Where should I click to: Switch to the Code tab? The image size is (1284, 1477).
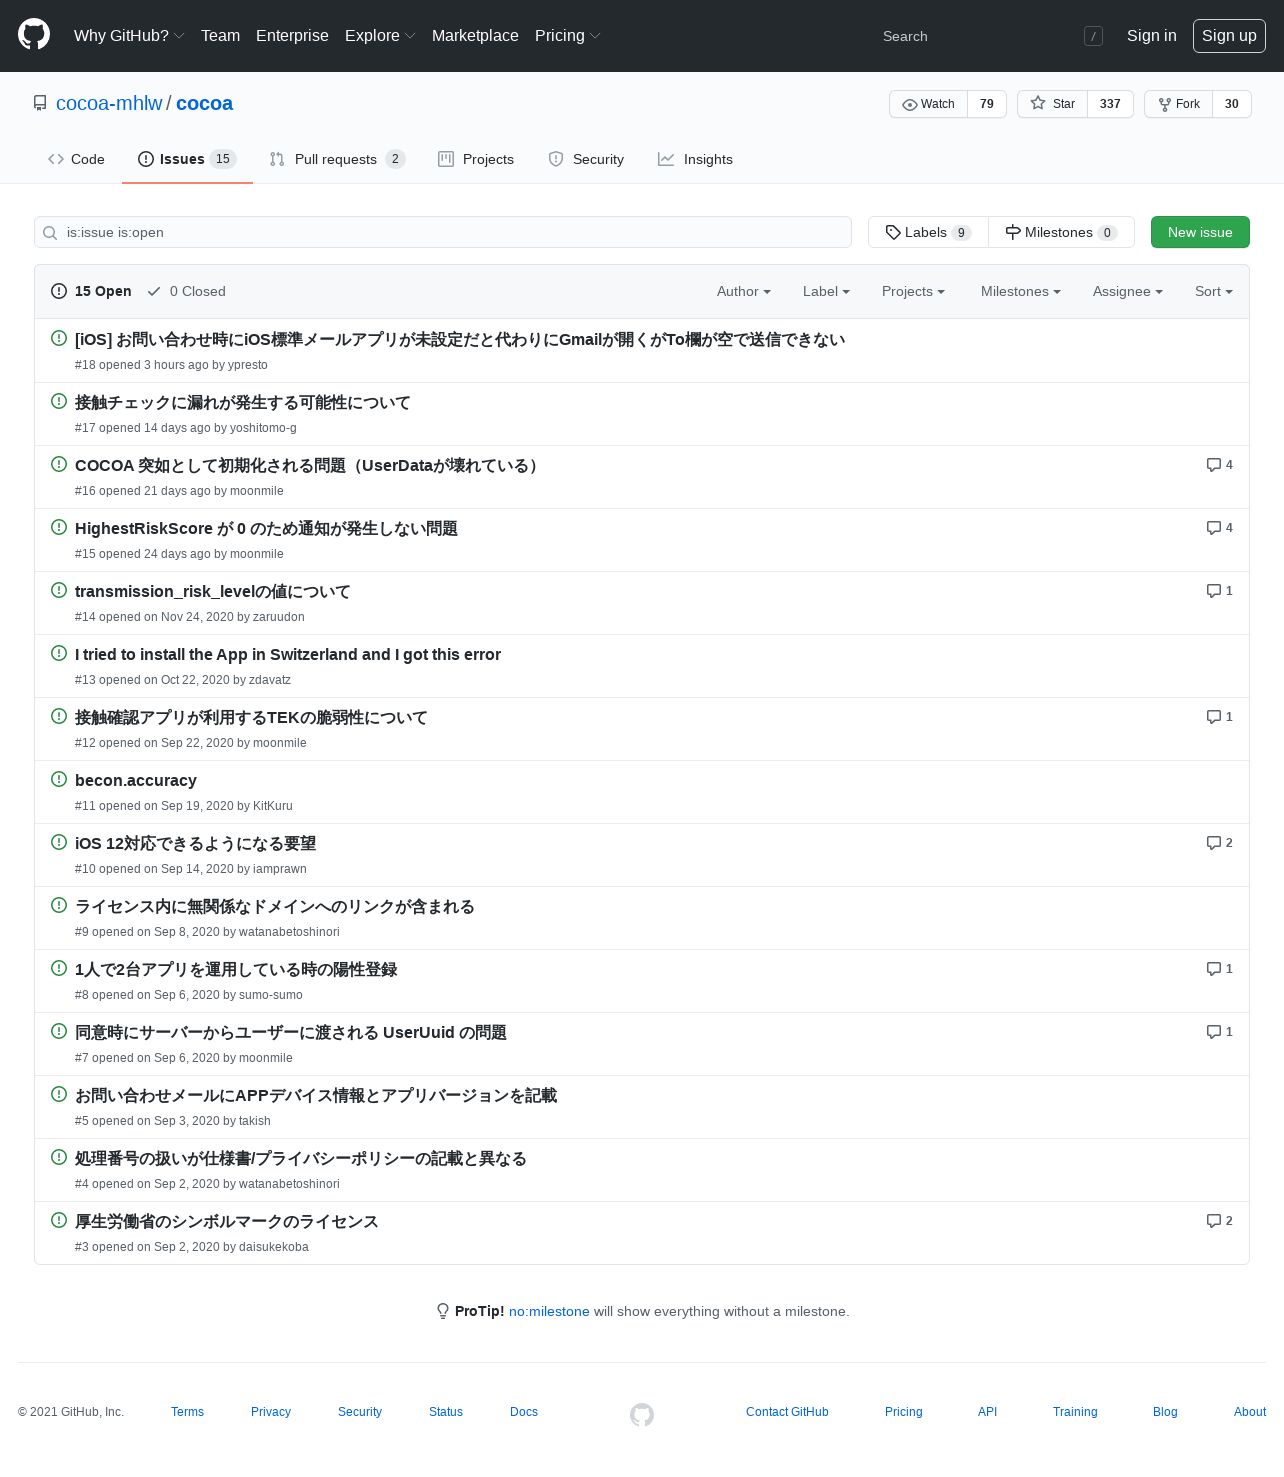(x=76, y=159)
